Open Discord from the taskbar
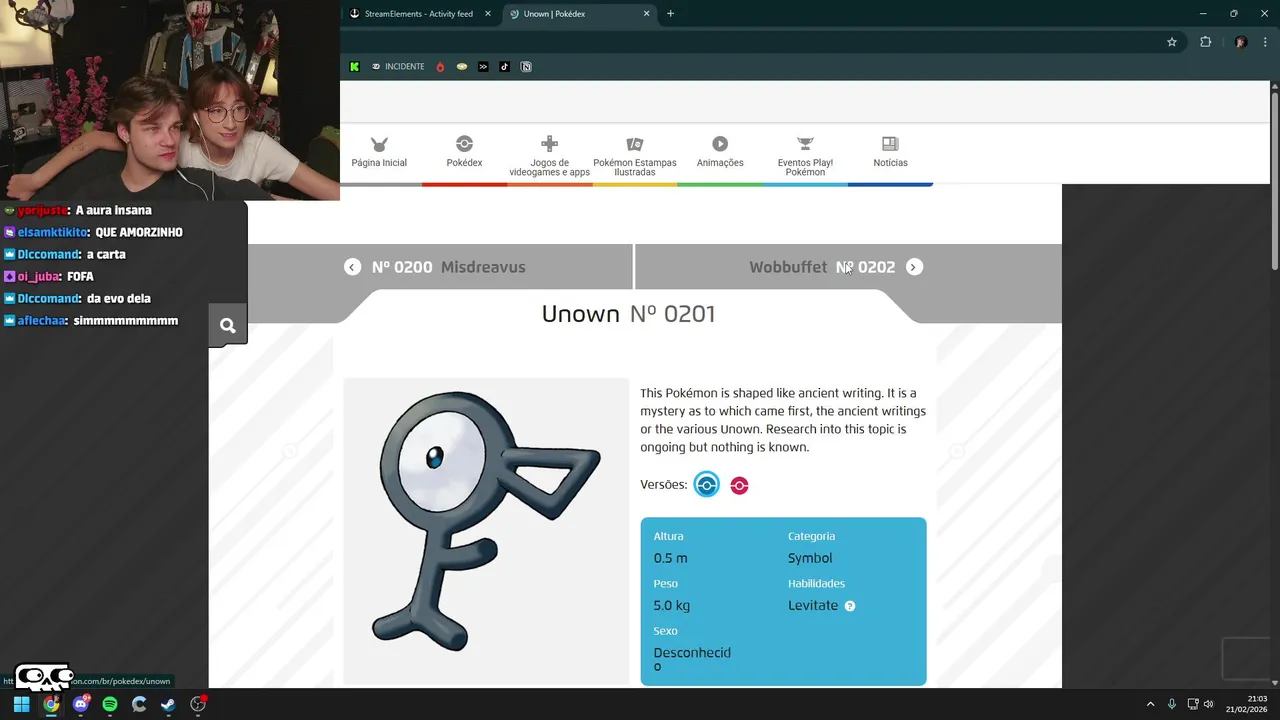The width and height of the screenshot is (1280, 720). 81,704
